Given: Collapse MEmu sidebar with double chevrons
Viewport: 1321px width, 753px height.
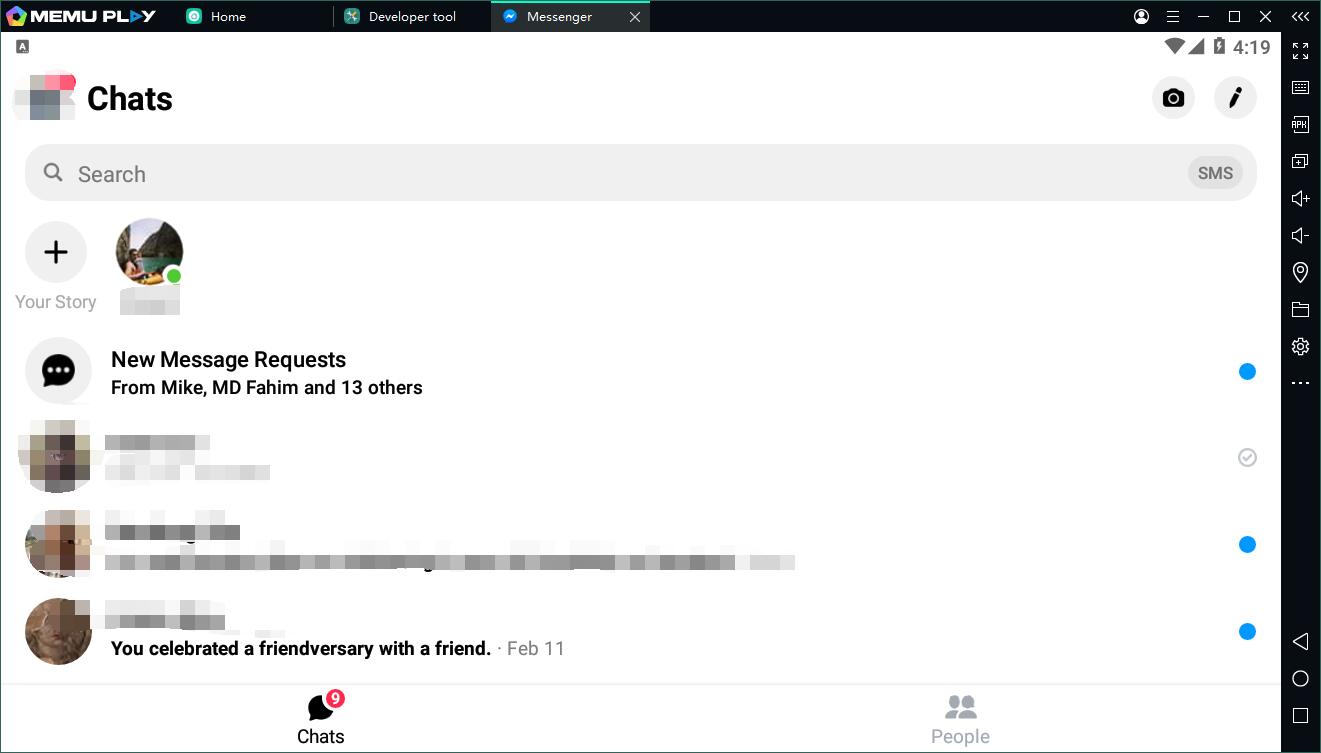Looking at the screenshot, I should (1300, 16).
